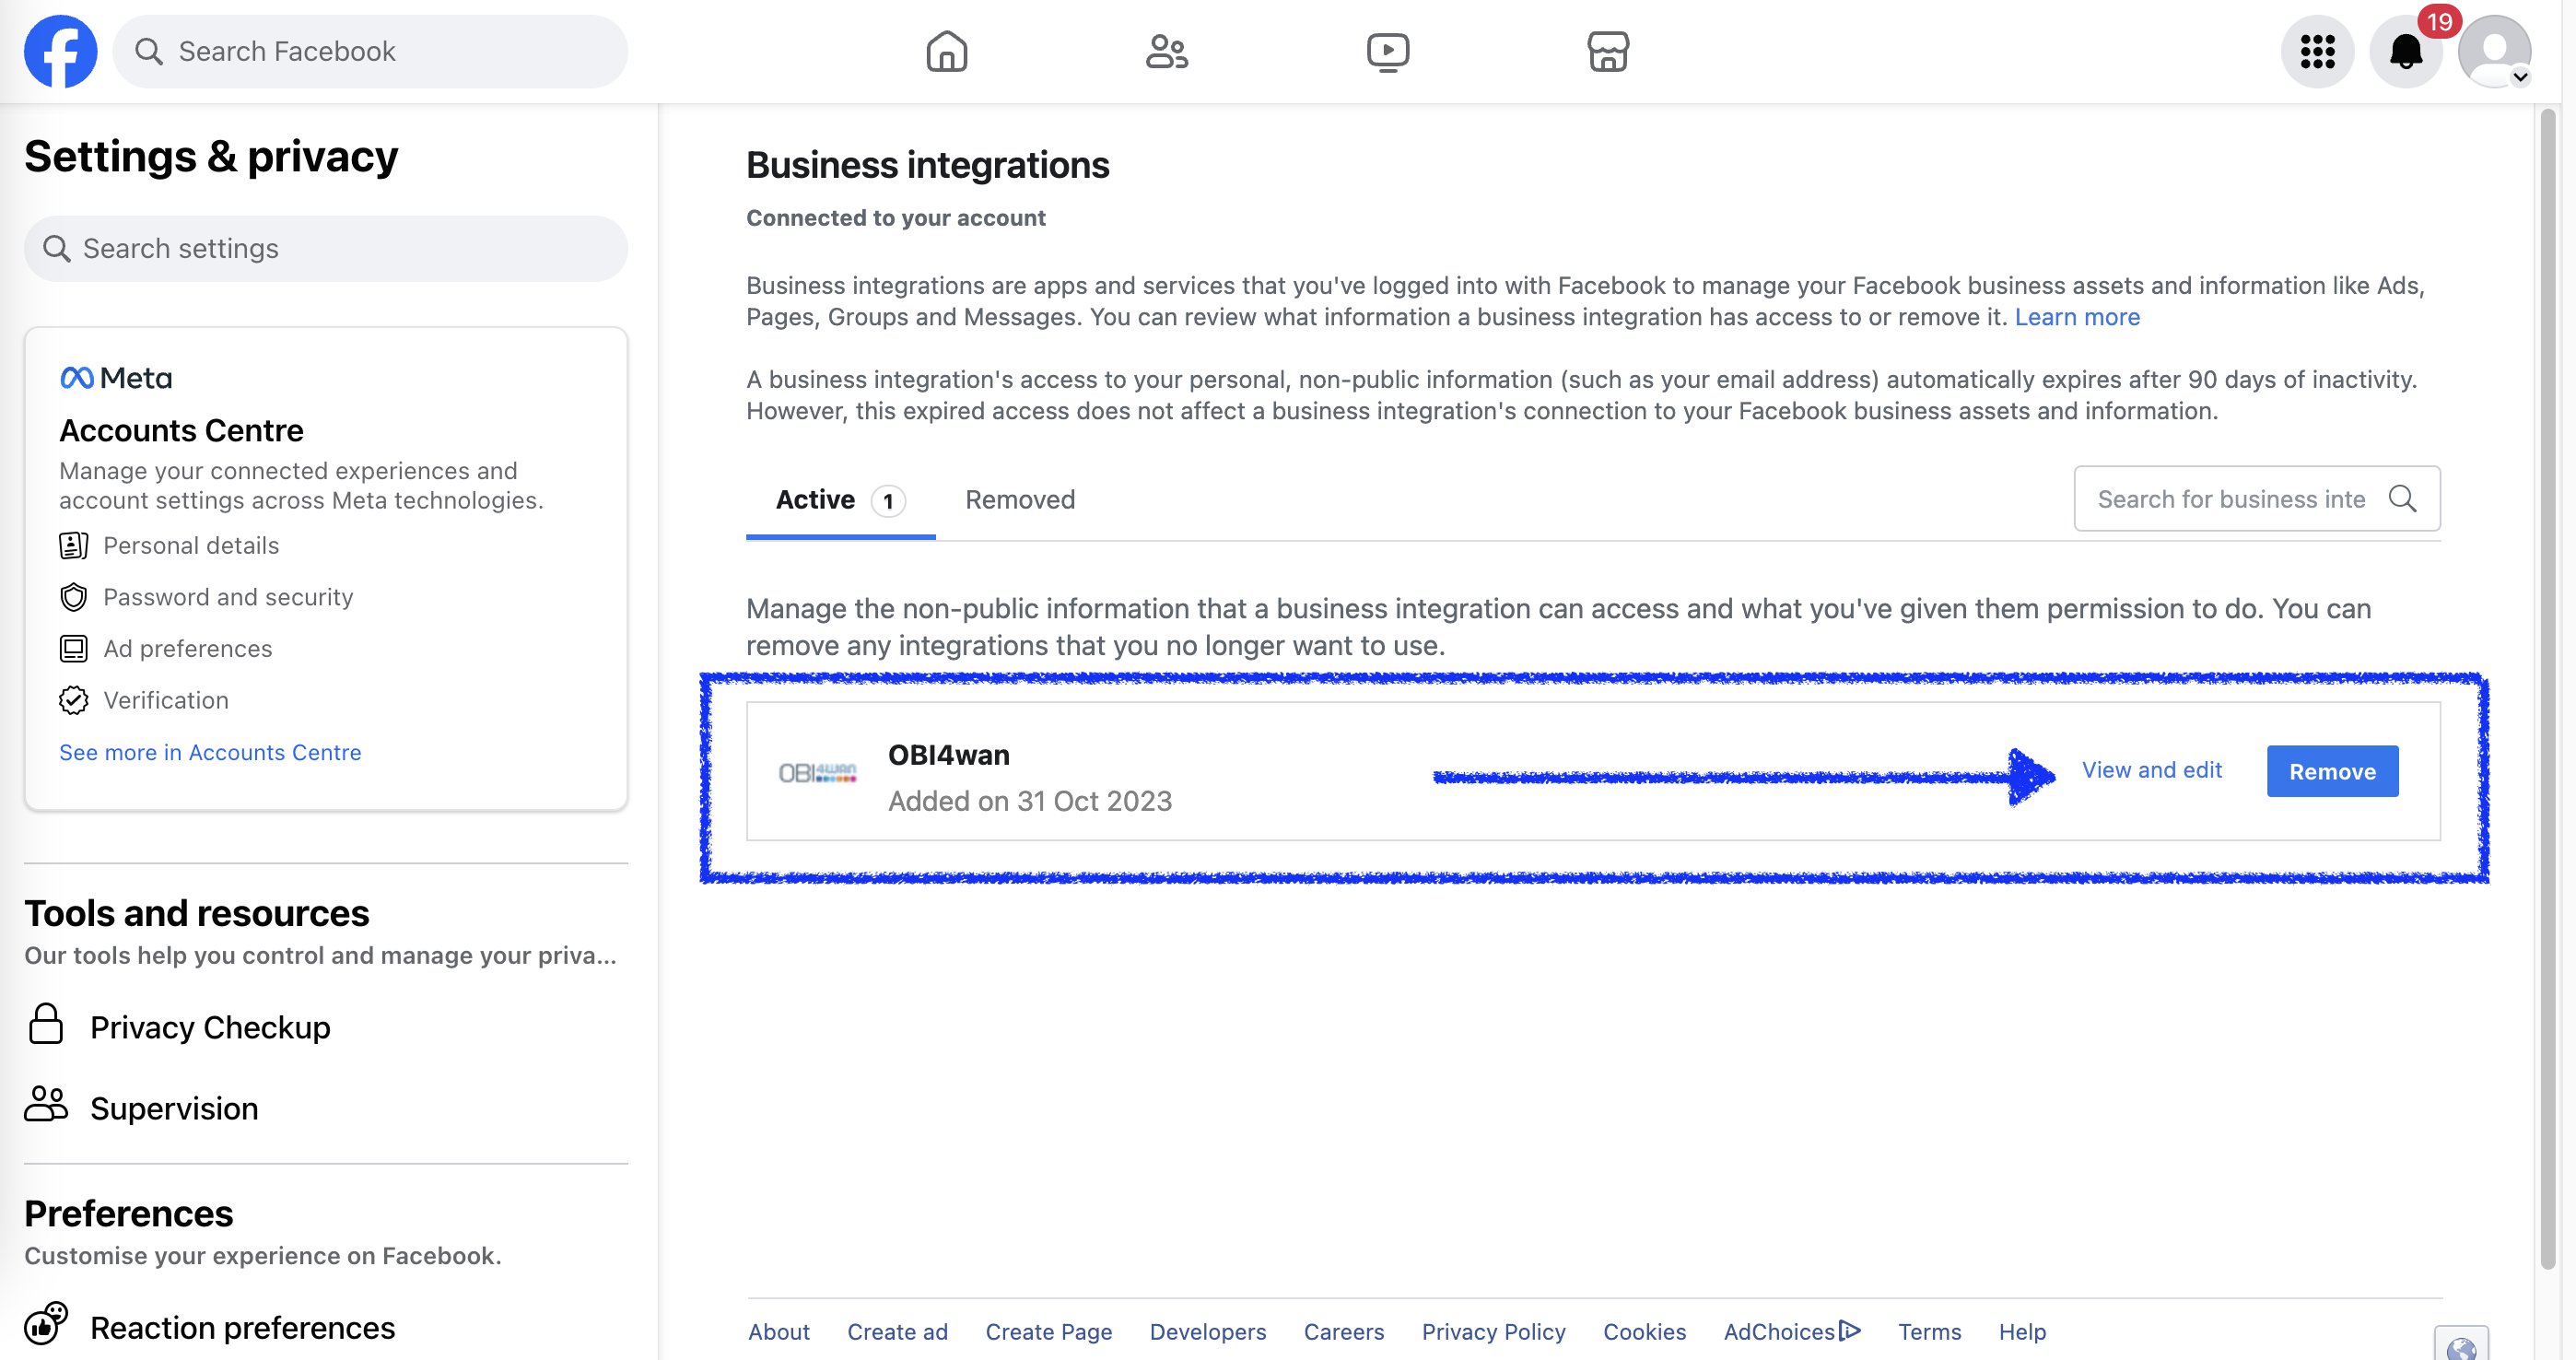
Task: Click the AdChoices footer link
Action: coord(1791,1331)
